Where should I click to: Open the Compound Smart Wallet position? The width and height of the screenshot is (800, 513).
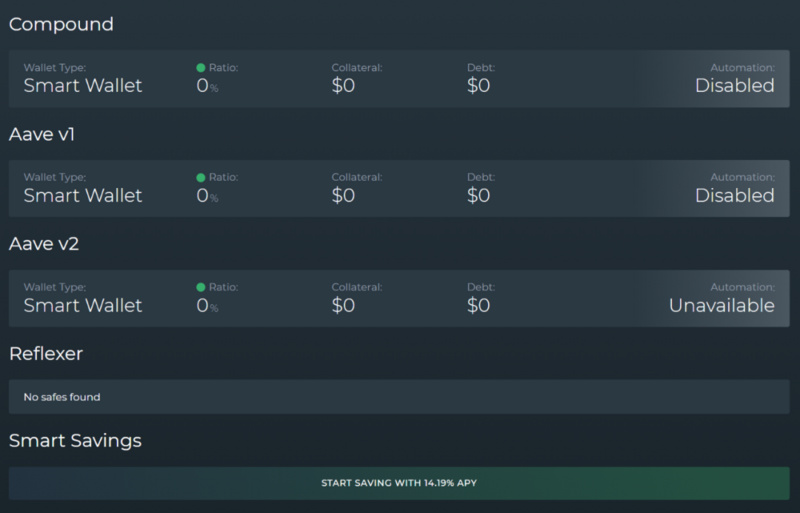[x=83, y=86]
